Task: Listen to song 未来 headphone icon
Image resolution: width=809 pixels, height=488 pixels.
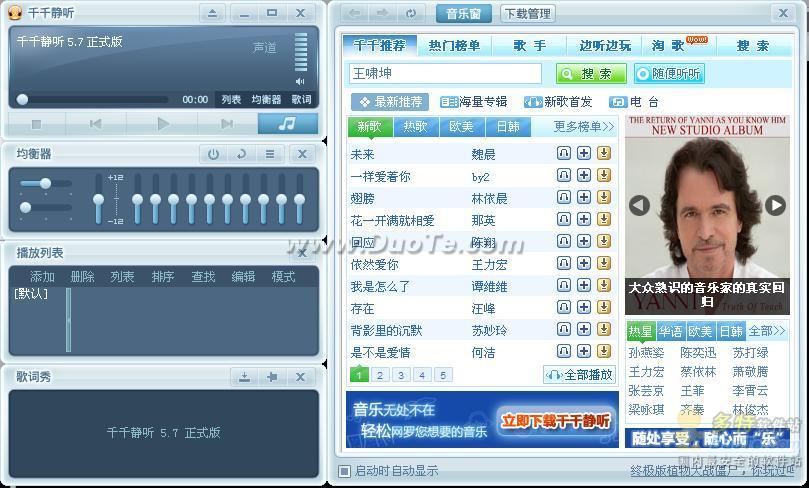Action: 564,153
